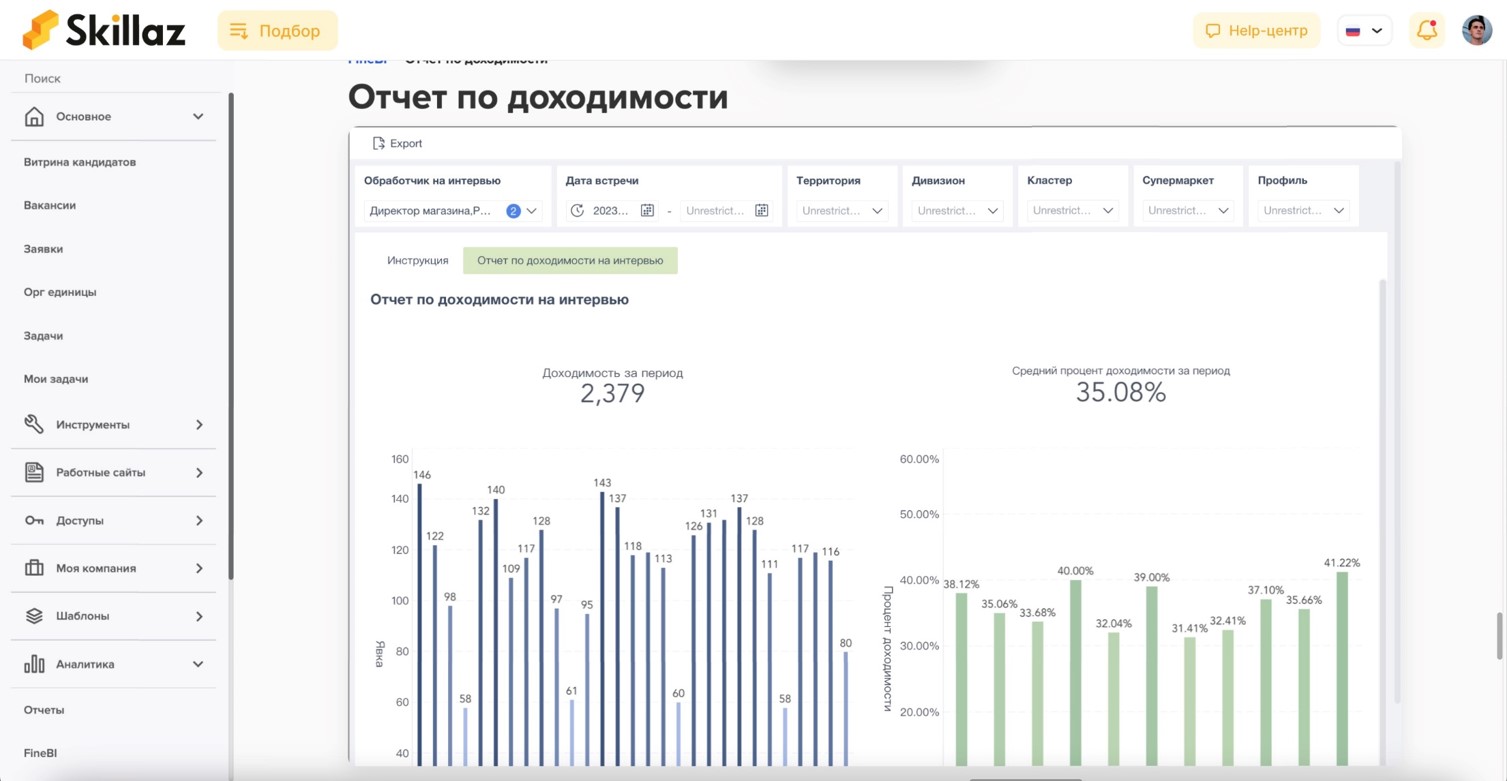
Task: Click the Поиск search field
Action: click(x=42, y=78)
